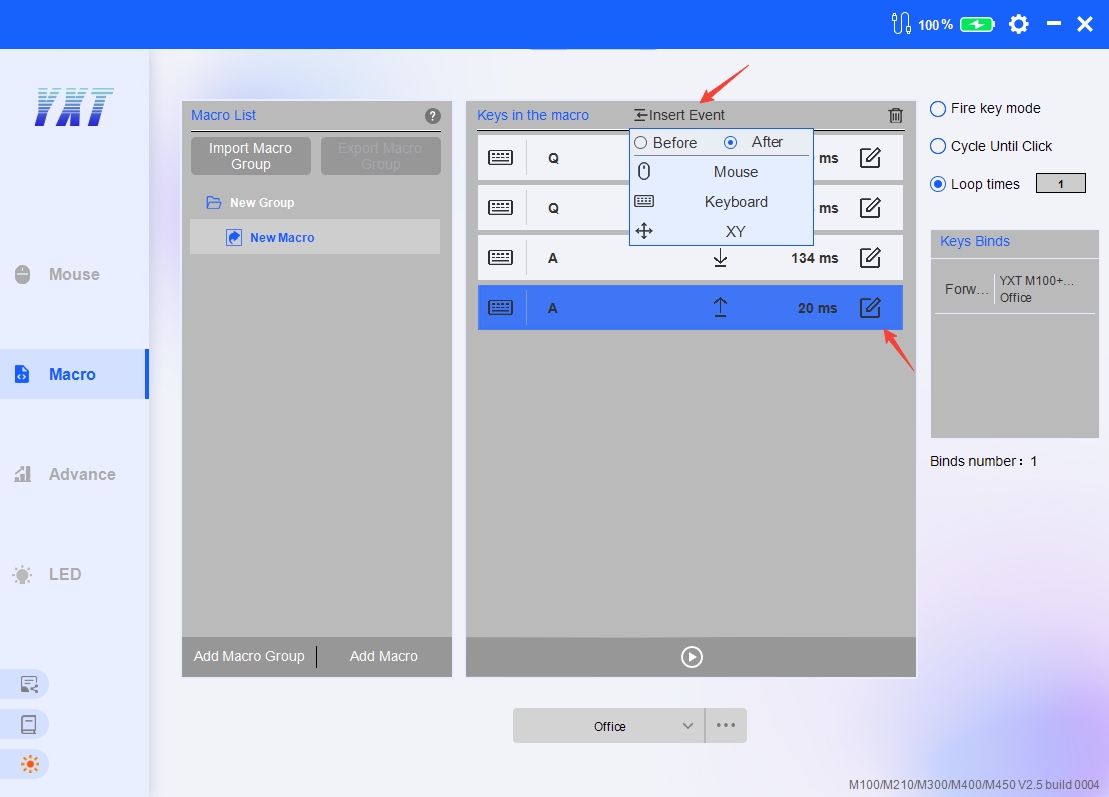Select Cycle Until Click option
1109x797 pixels.
[x=938, y=146]
